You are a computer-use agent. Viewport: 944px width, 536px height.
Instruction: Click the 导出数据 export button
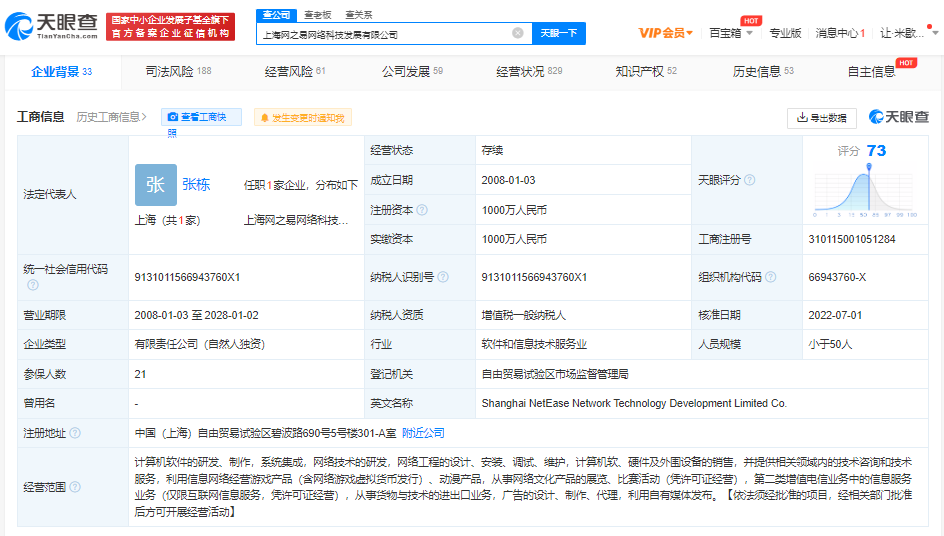tap(821, 118)
